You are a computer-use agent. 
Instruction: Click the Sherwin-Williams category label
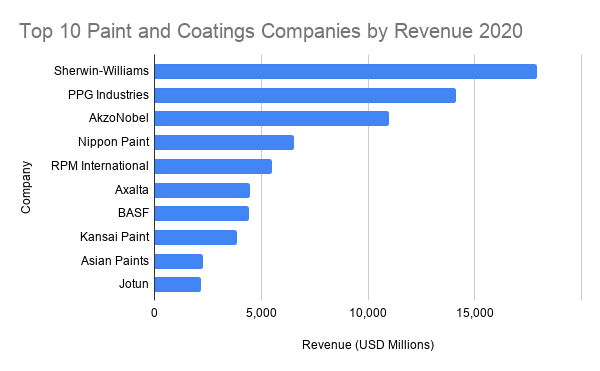point(101,71)
